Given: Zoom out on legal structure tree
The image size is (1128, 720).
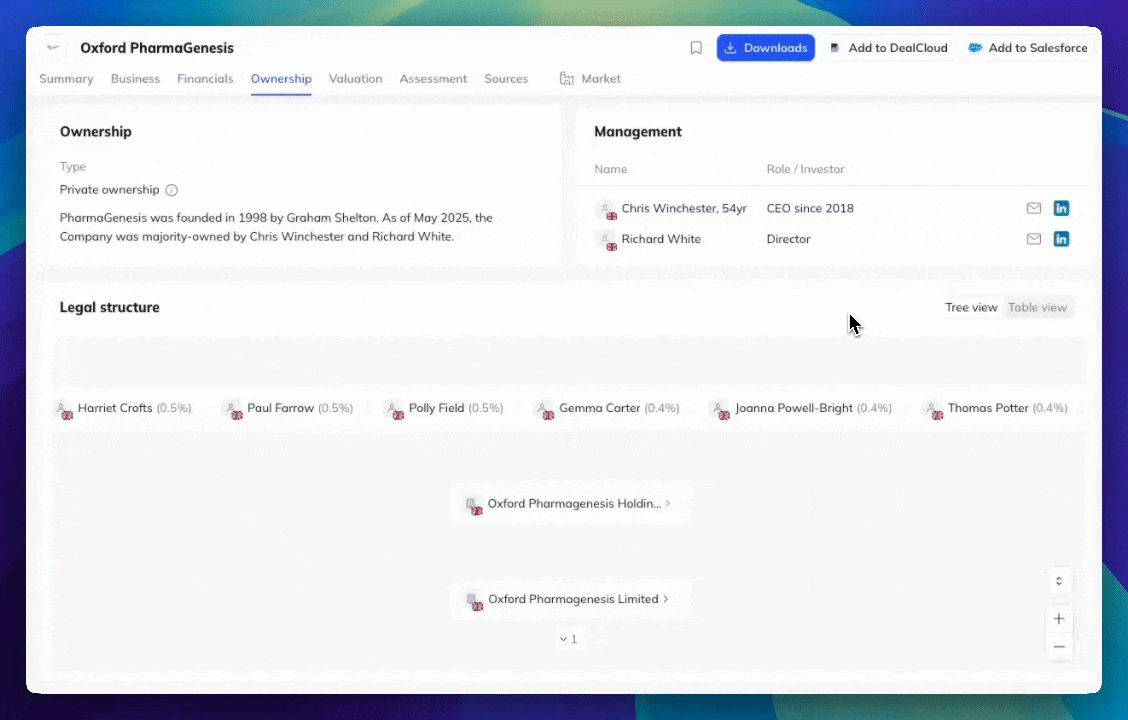Looking at the screenshot, I should [x=1058, y=647].
